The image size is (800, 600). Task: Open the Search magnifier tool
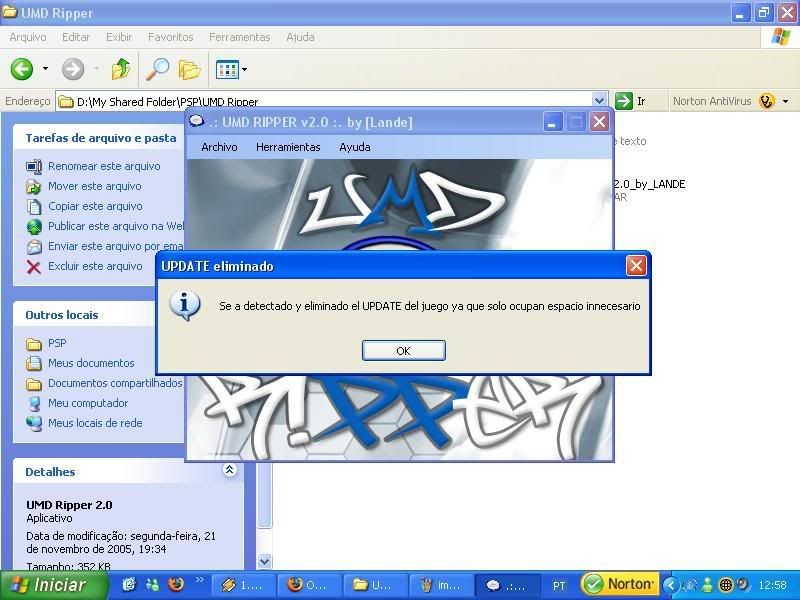(158, 69)
